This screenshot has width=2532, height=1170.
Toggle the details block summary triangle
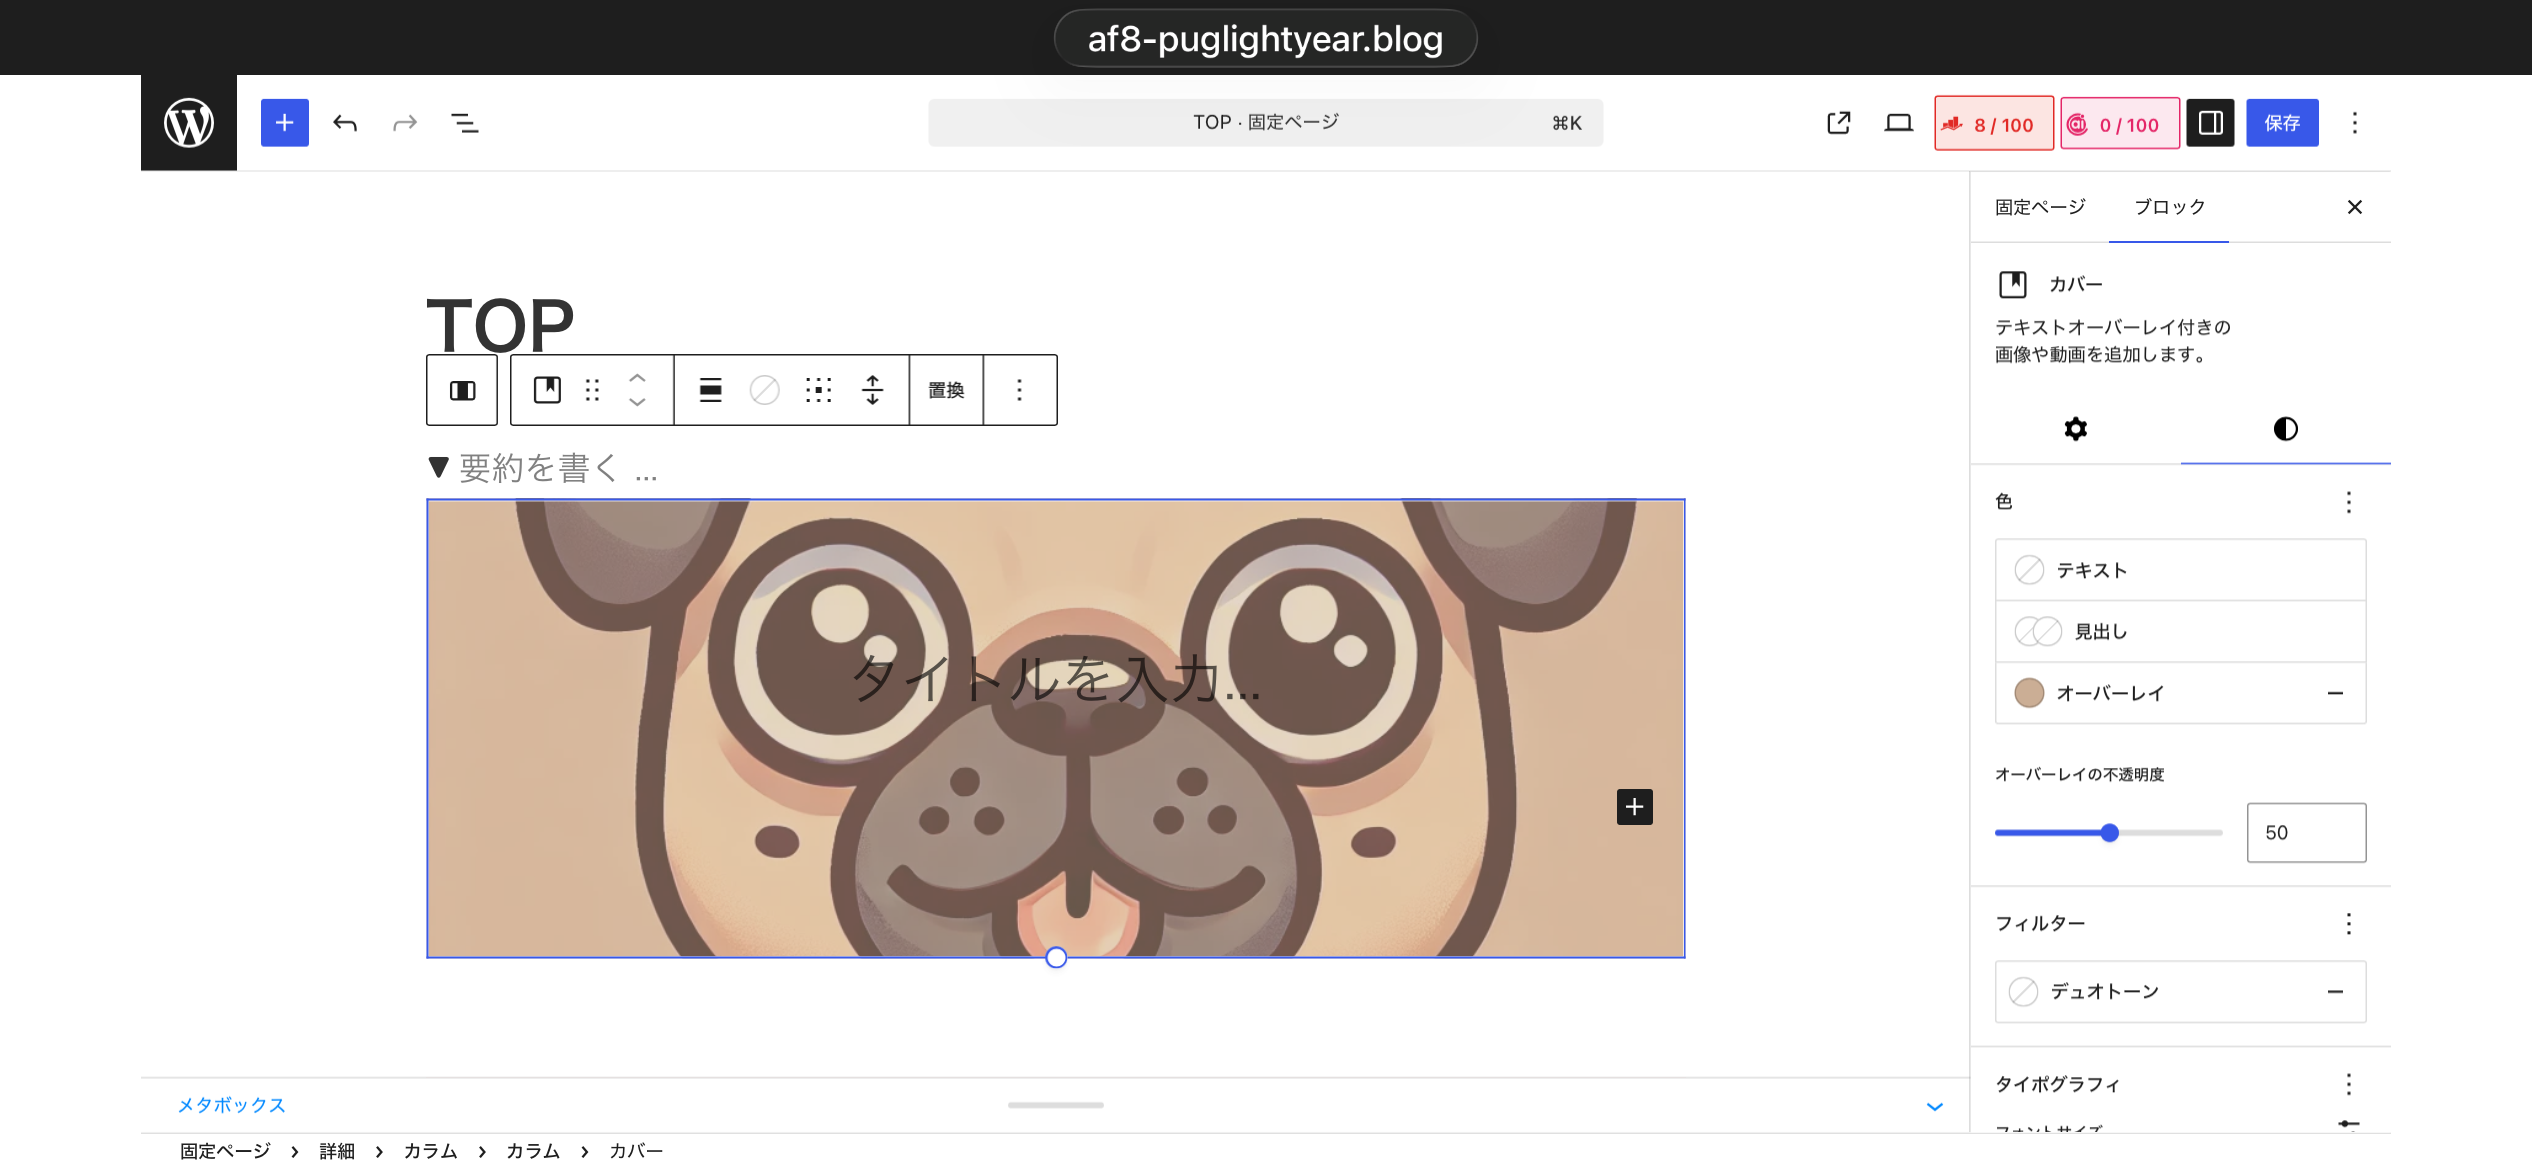[x=438, y=467]
